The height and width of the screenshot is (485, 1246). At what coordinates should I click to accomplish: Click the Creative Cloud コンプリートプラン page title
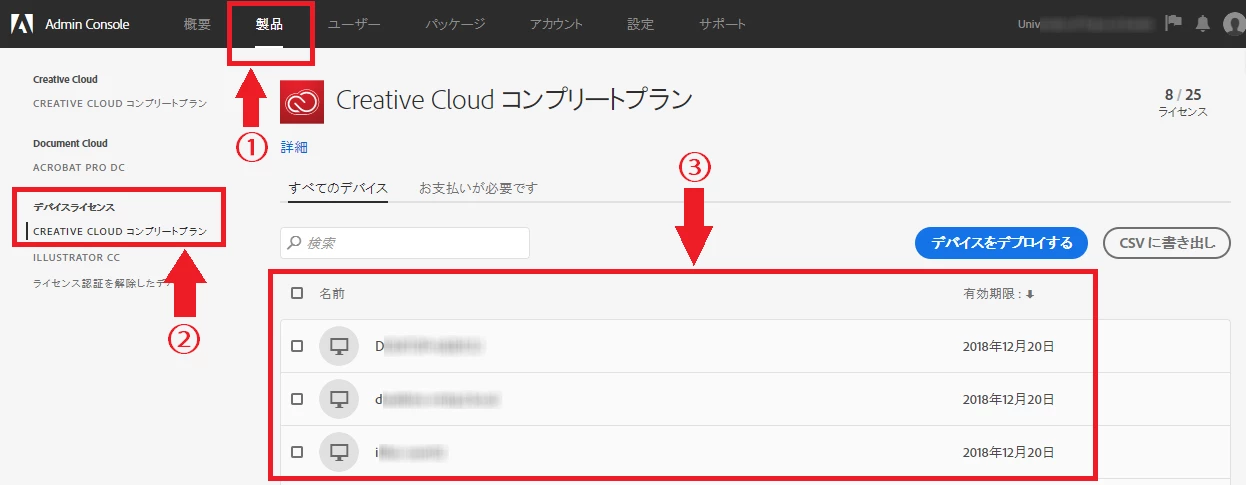click(514, 100)
